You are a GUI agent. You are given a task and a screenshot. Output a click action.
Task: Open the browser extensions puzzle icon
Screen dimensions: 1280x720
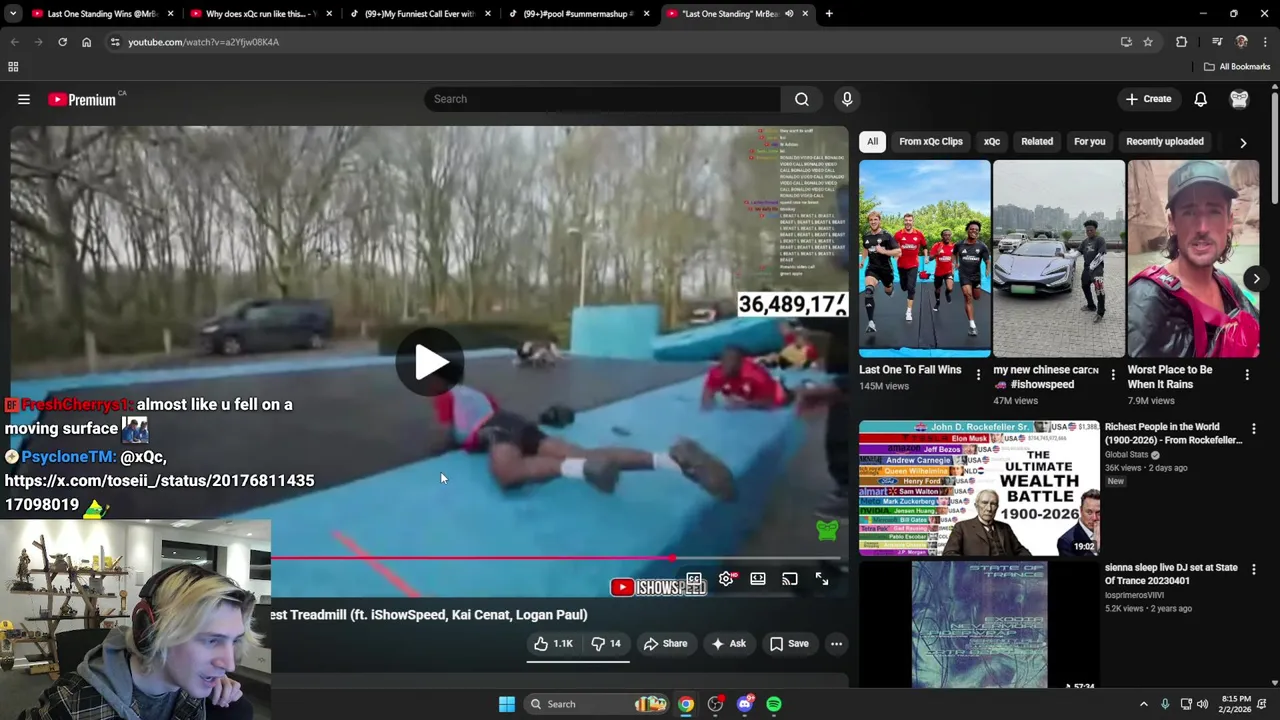(1182, 42)
